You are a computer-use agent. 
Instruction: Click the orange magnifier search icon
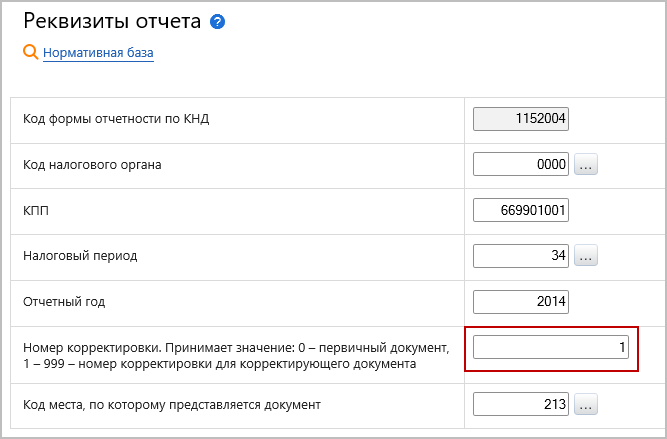click(x=31, y=52)
